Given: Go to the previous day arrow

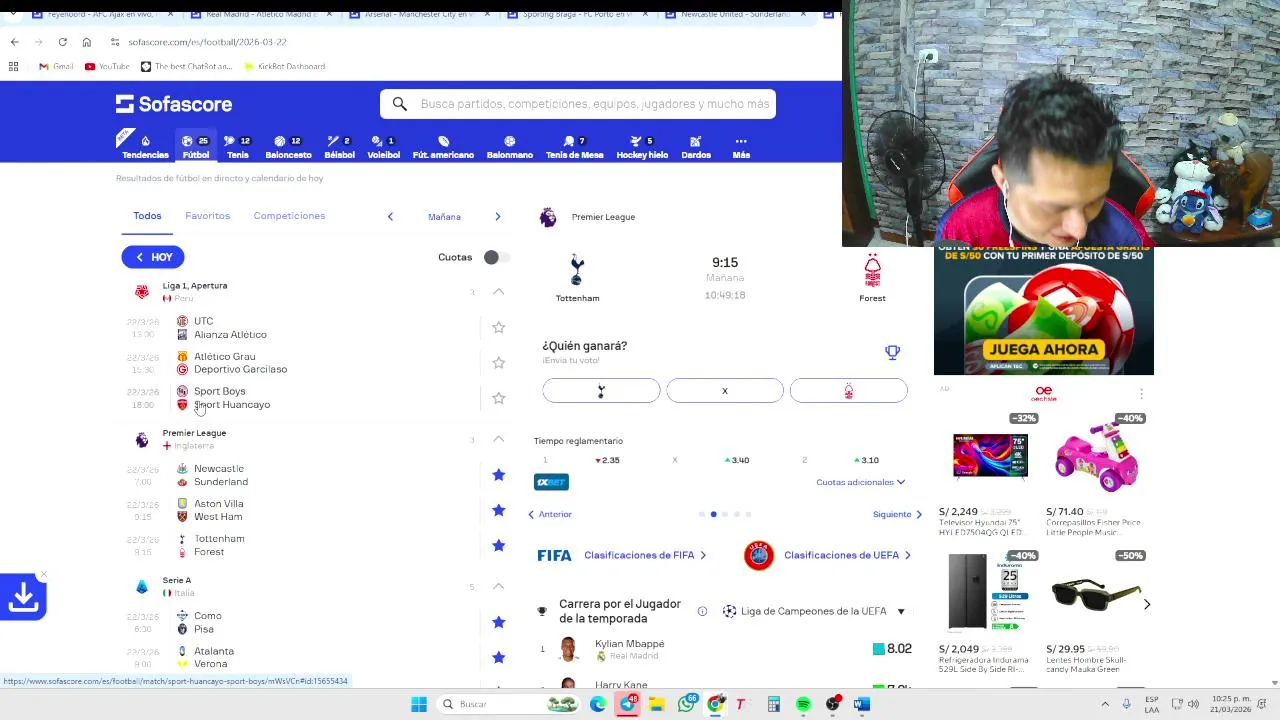Looking at the screenshot, I should [390, 216].
